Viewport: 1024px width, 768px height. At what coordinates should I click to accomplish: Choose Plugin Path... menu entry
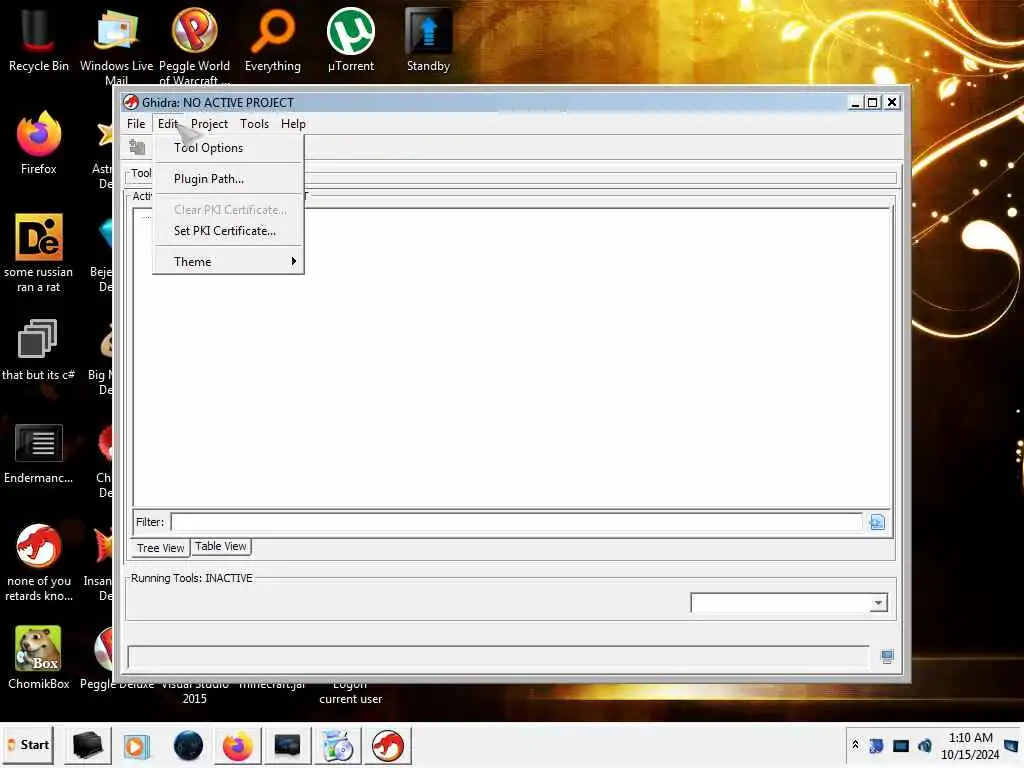coord(228,179)
